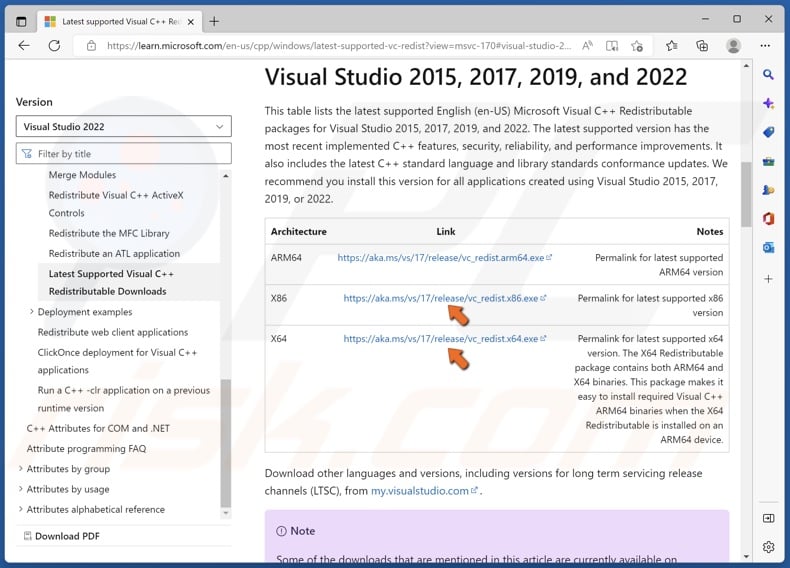Image resolution: width=790 pixels, height=568 pixels.
Task: Open Shopping tag sidebar icon
Action: (768, 133)
